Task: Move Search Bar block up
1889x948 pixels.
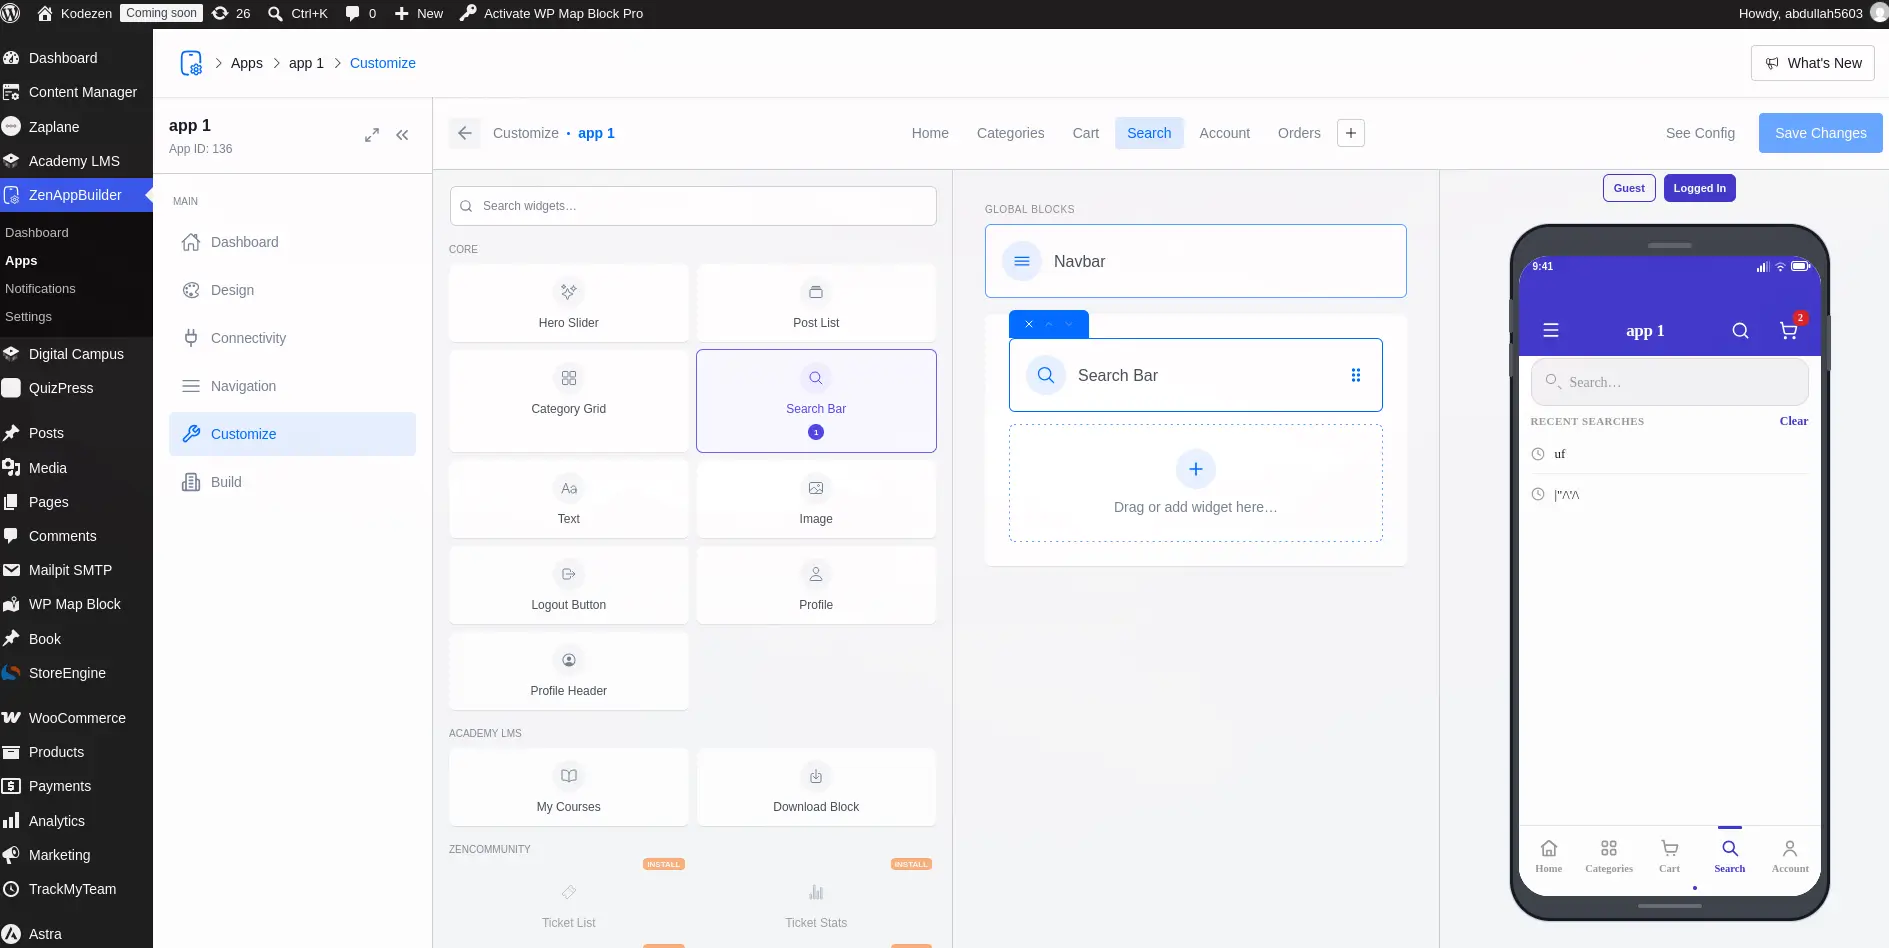Action: point(1049,324)
